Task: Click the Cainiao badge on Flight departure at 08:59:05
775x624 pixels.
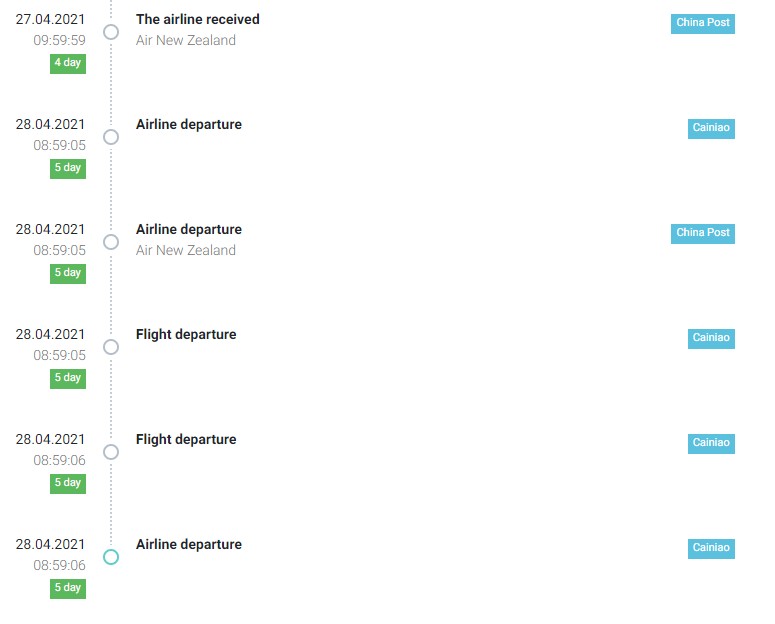Action: coord(711,338)
